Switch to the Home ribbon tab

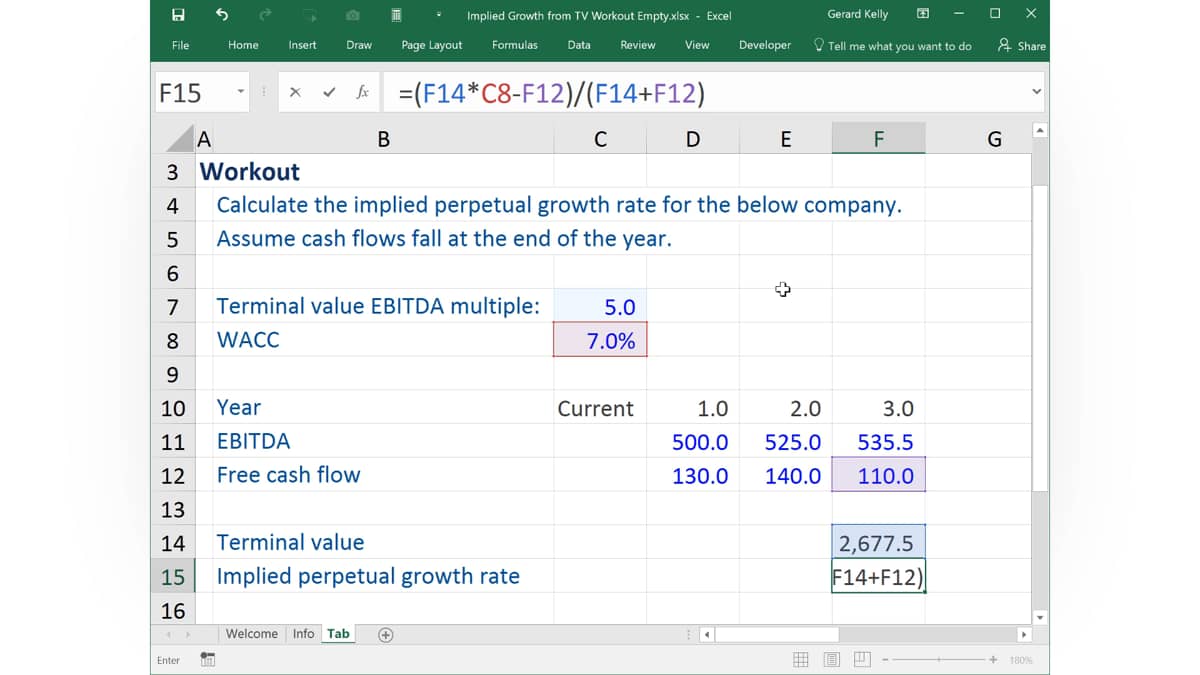point(243,45)
